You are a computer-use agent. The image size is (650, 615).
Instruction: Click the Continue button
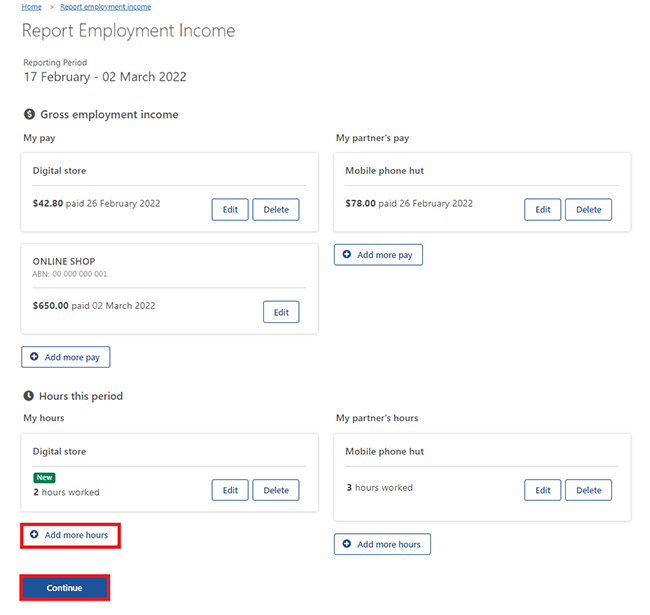[65, 588]
